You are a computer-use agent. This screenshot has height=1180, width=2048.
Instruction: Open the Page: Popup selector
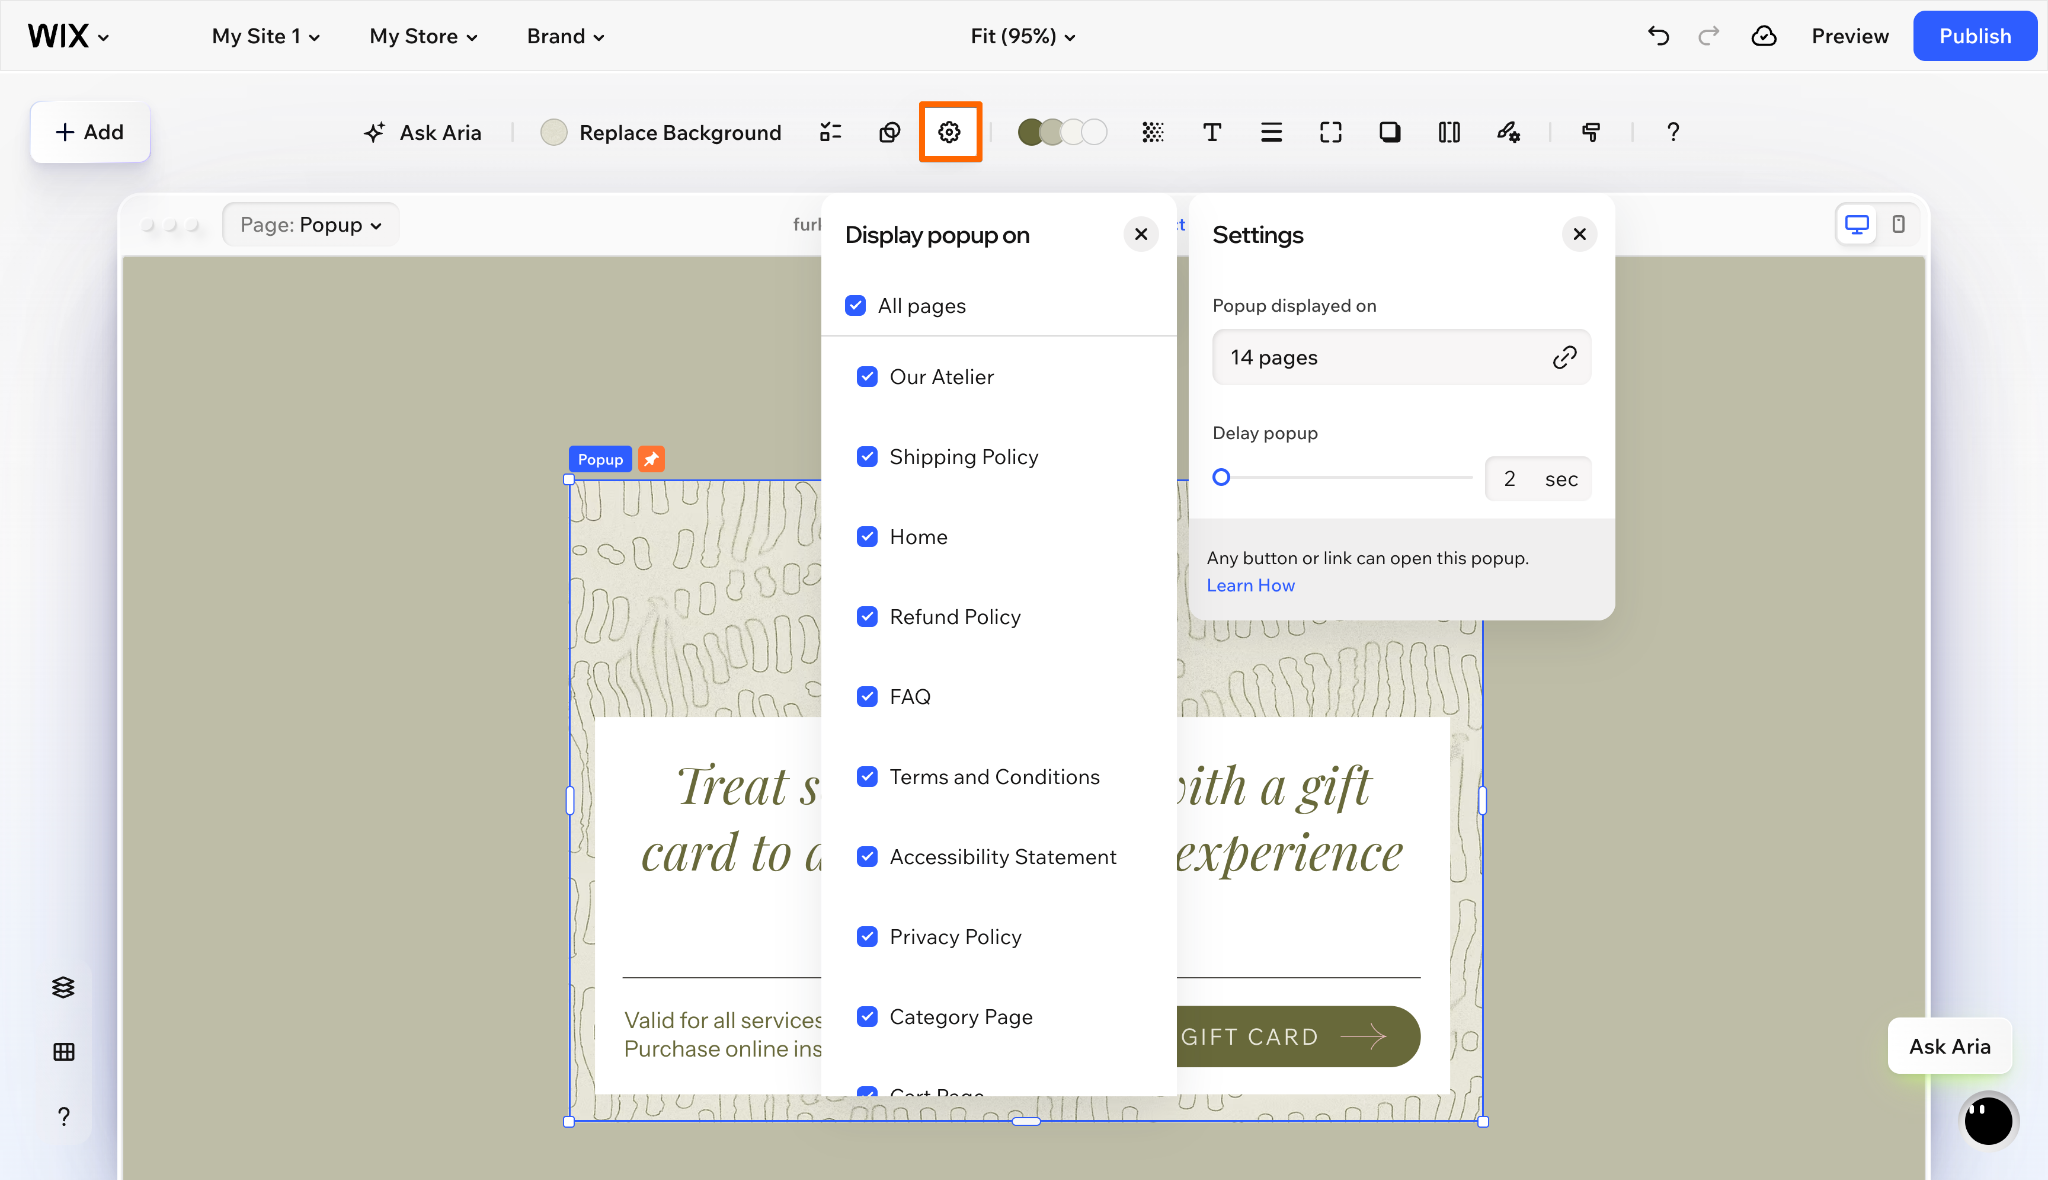(x=311, y=225)
